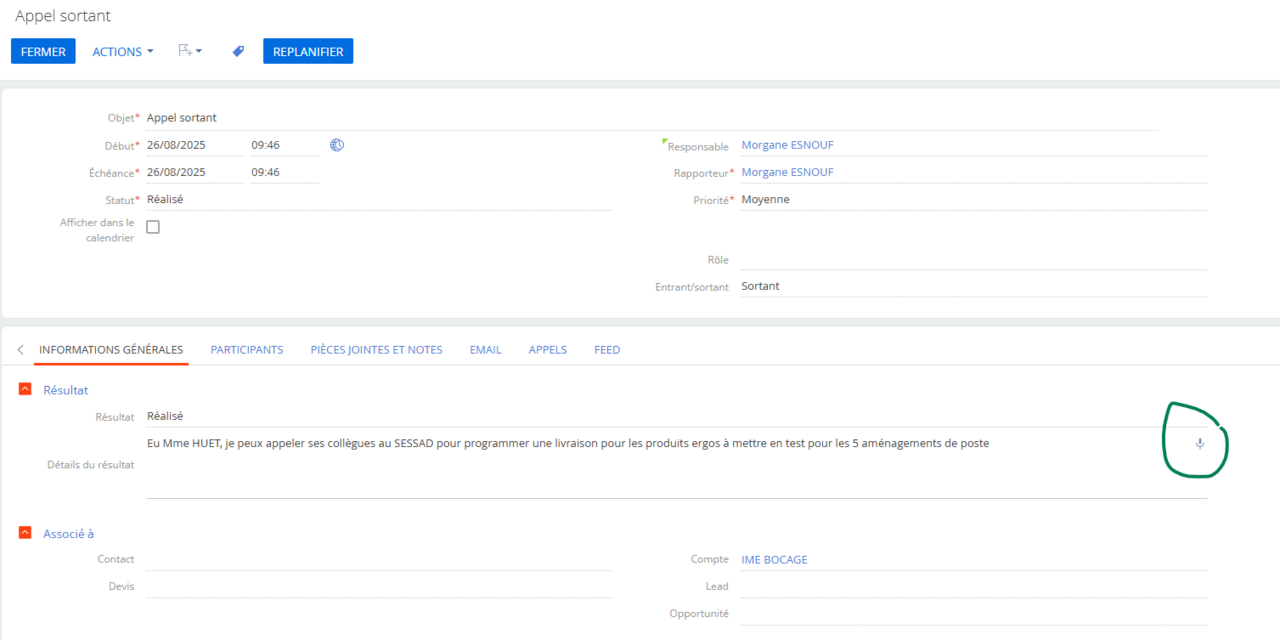Switch to the EMAIL tab
1280x640 pixels.
(486, 350)
